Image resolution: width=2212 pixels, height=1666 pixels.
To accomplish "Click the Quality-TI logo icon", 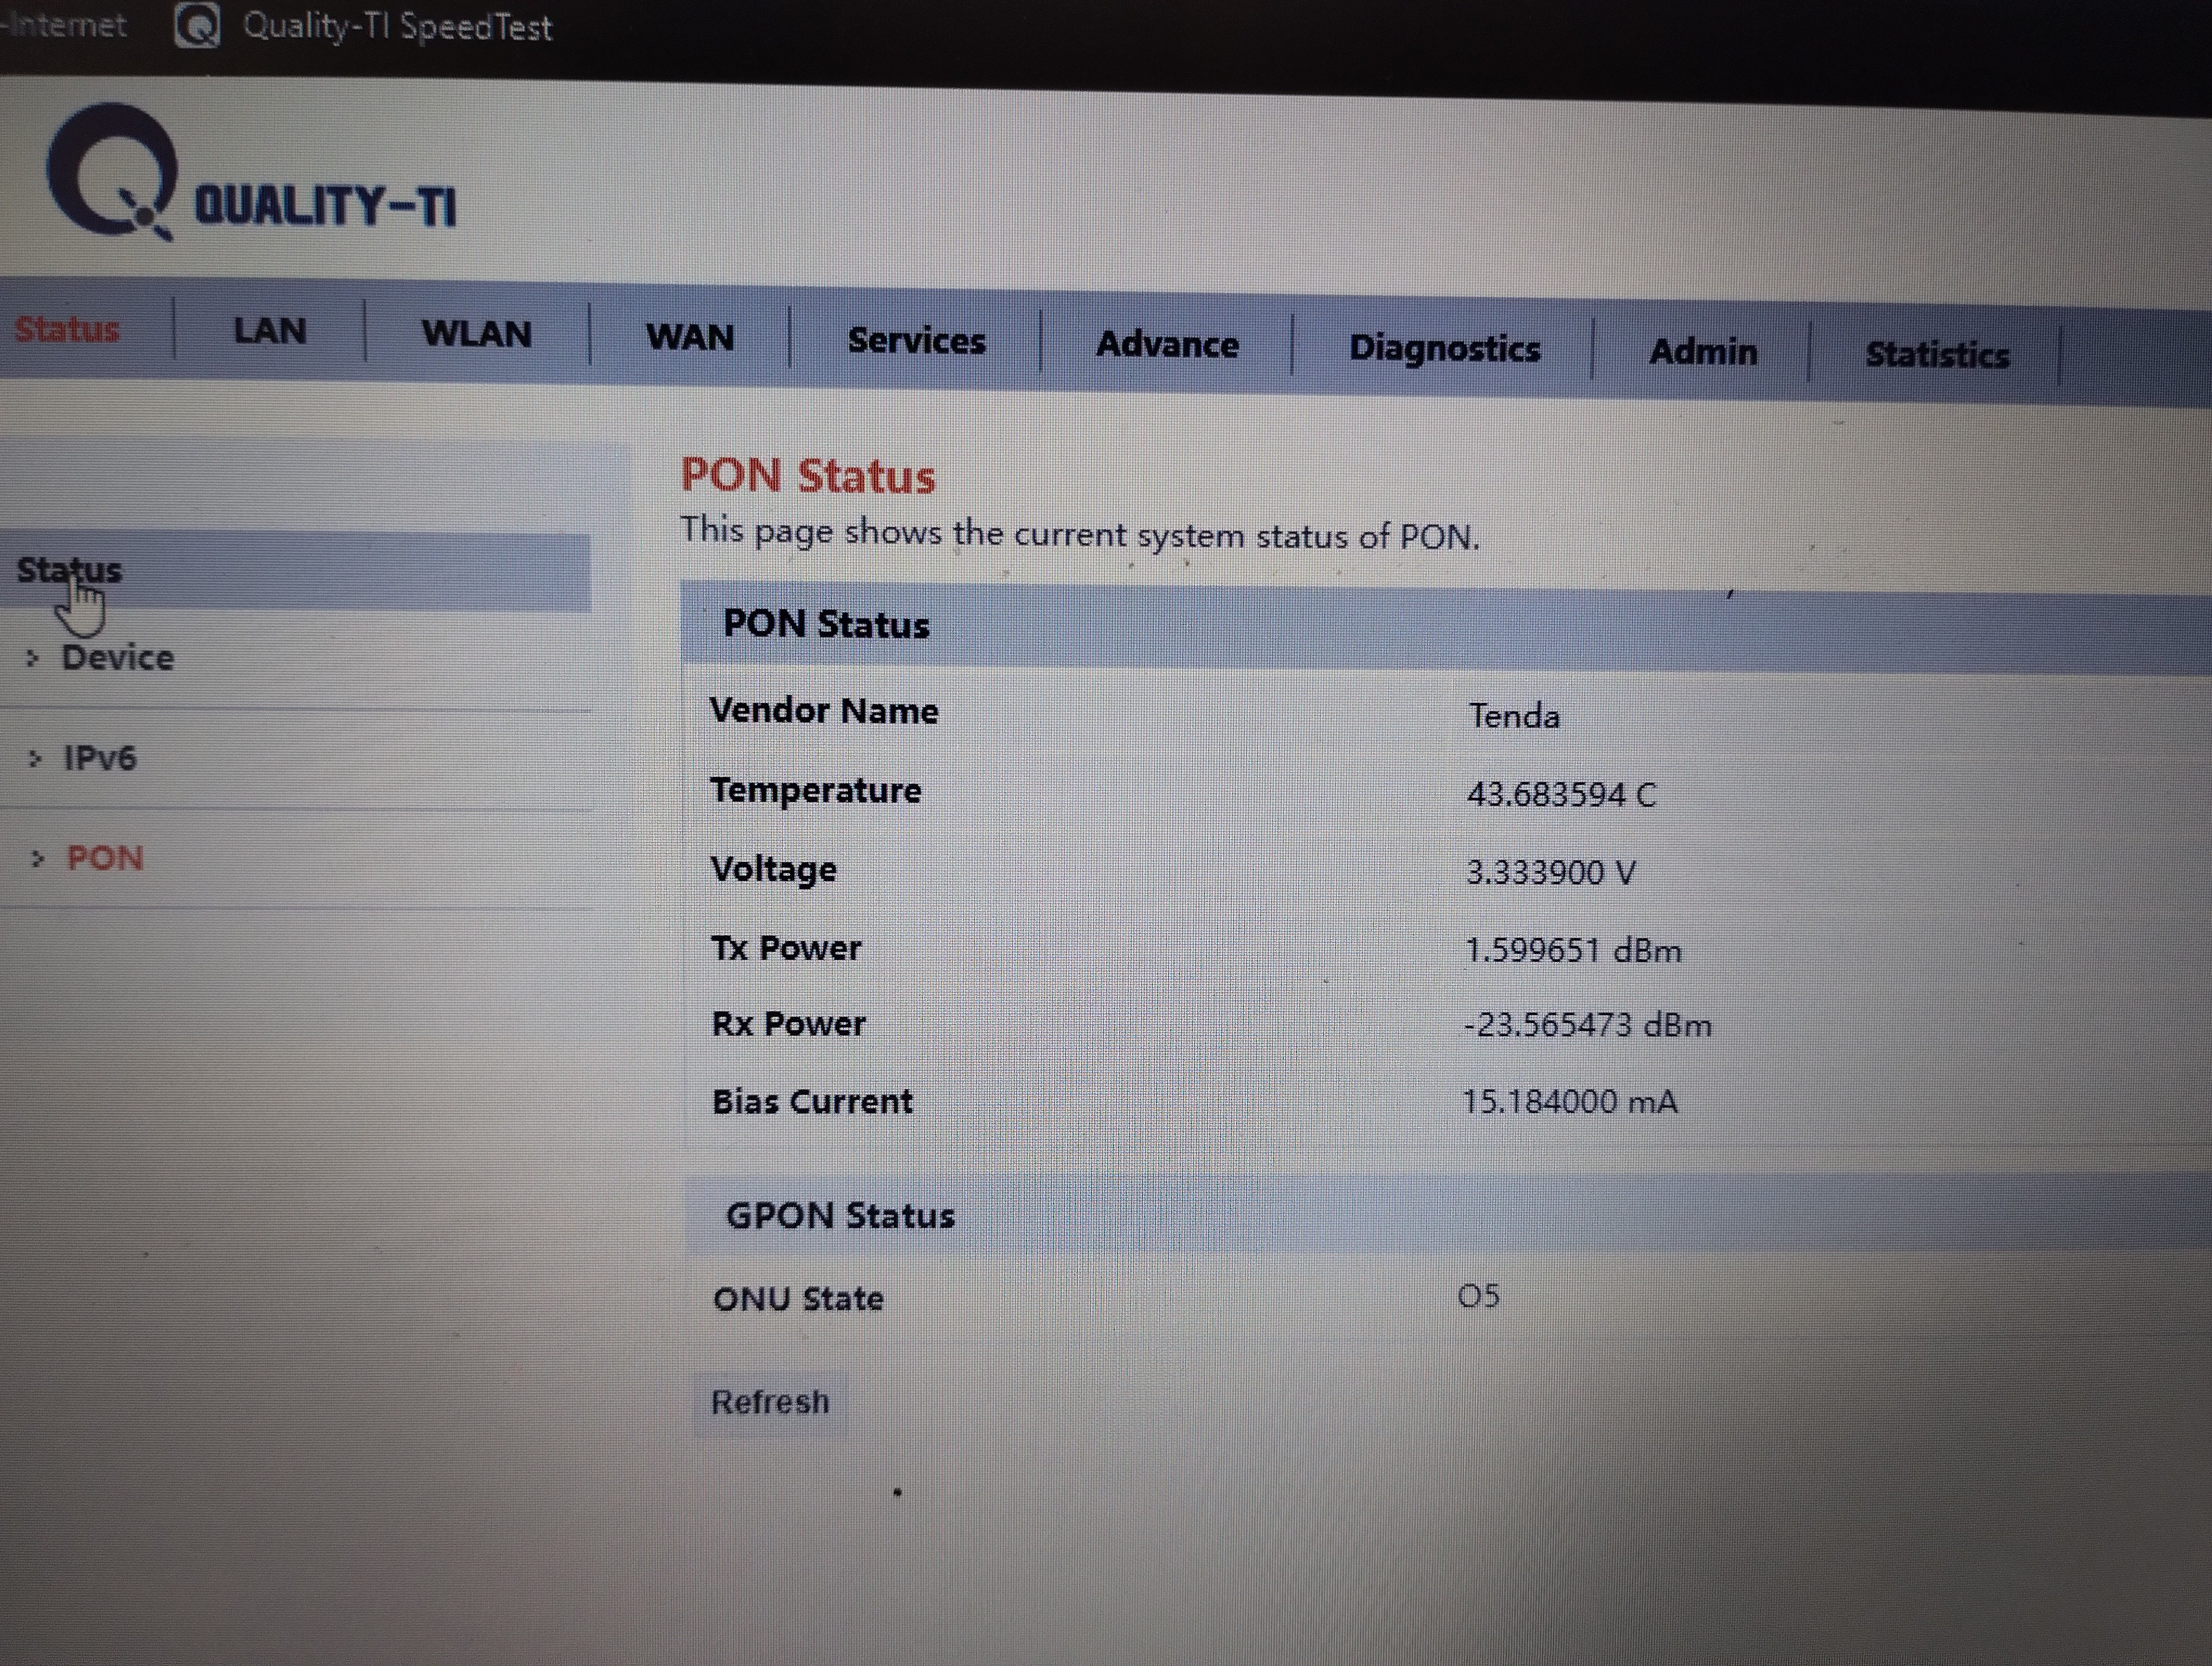I will (x=112, y=172).
